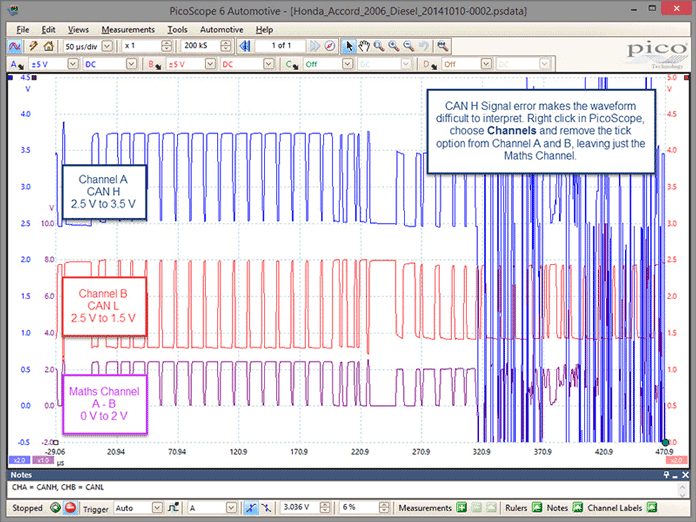Adjust the 3.036 V trigger threshold stepper
This screenshot has width=696, height=522.
[325, 507]
